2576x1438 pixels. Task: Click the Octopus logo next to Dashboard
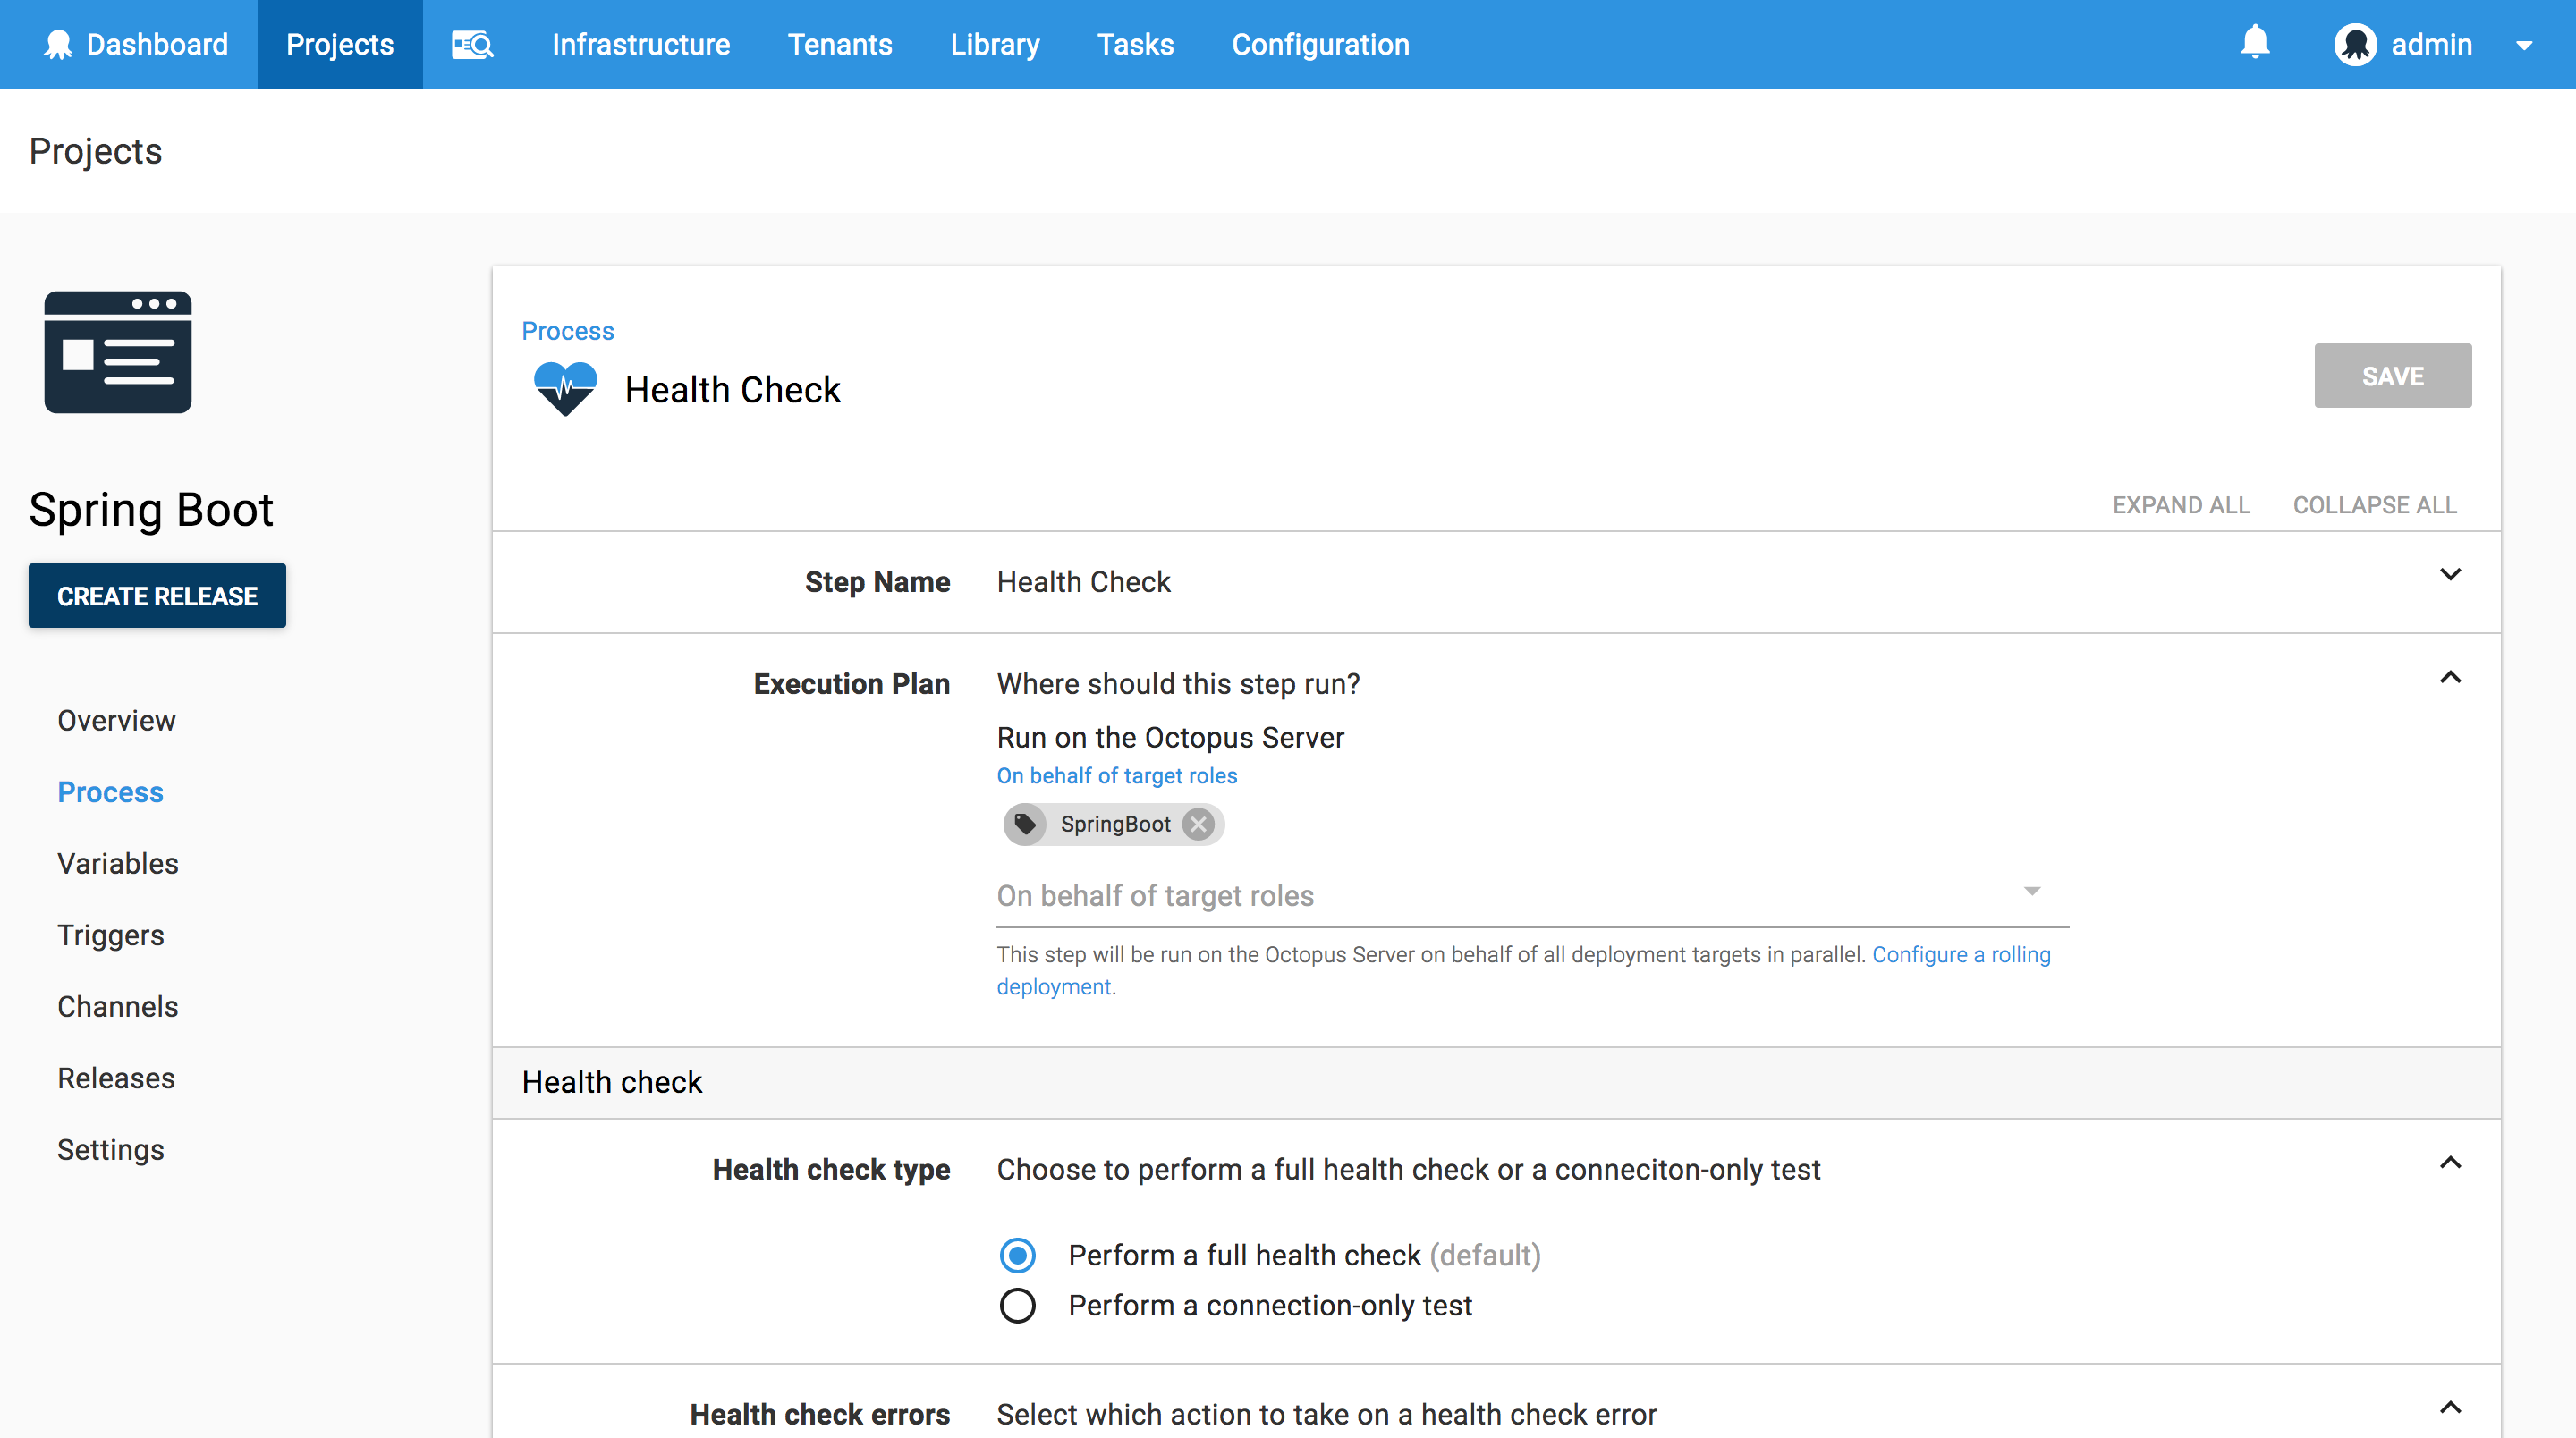tap(59, 44)
